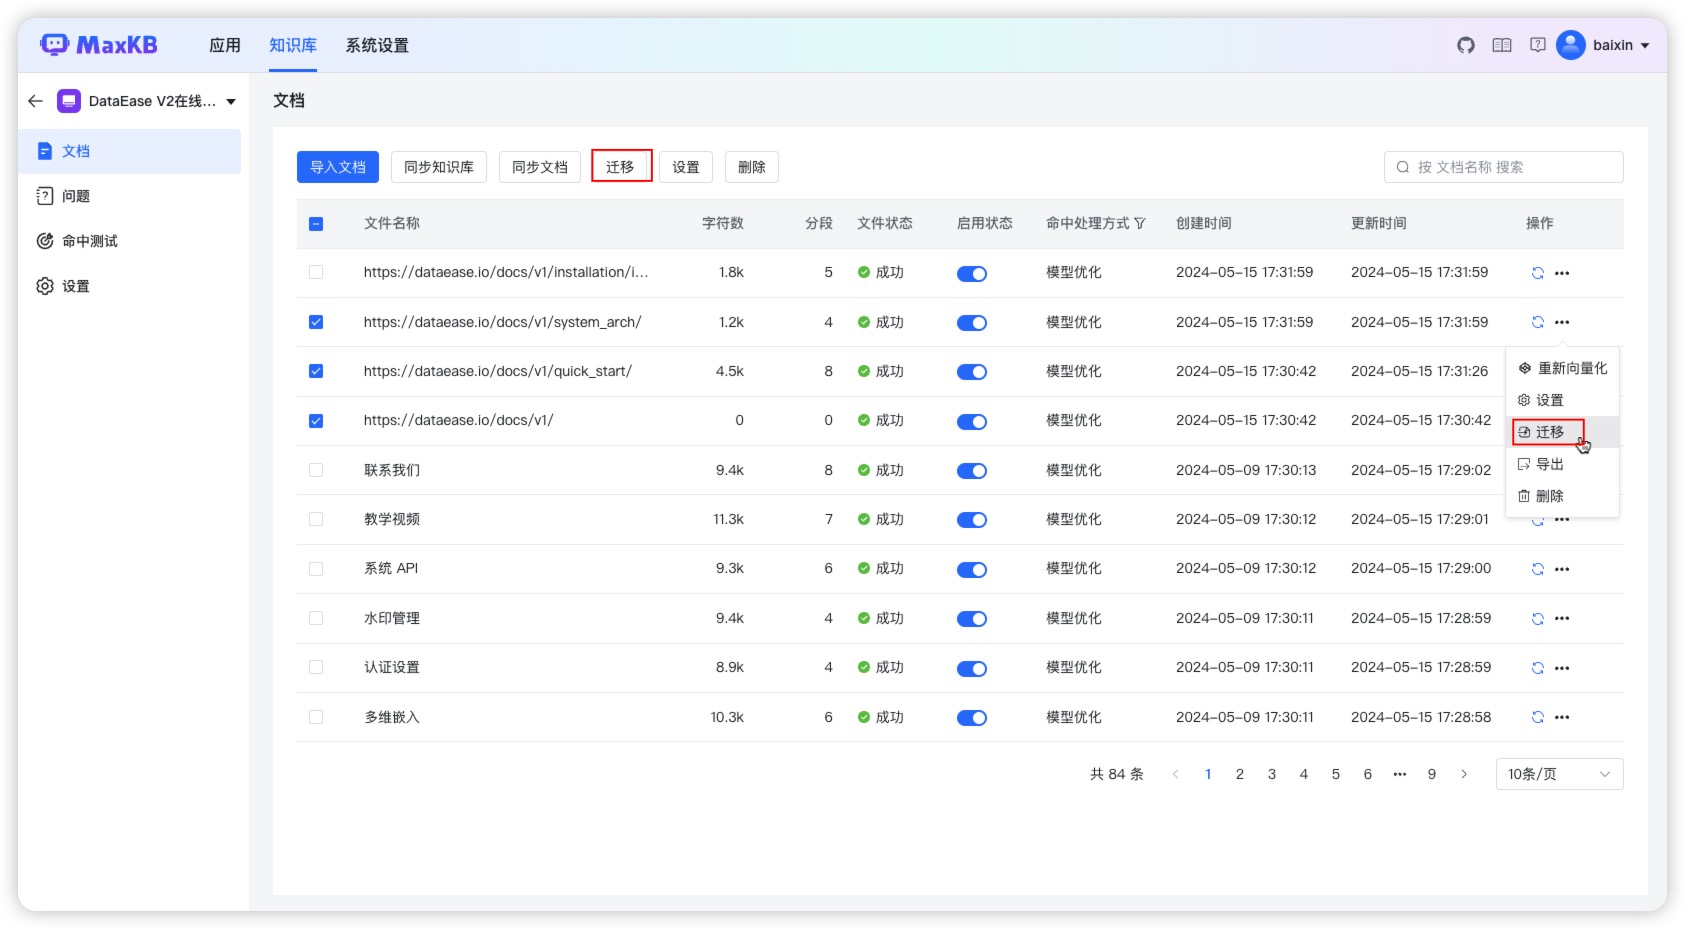Check the 系统 API row checkbox

[x=316, y=569]
